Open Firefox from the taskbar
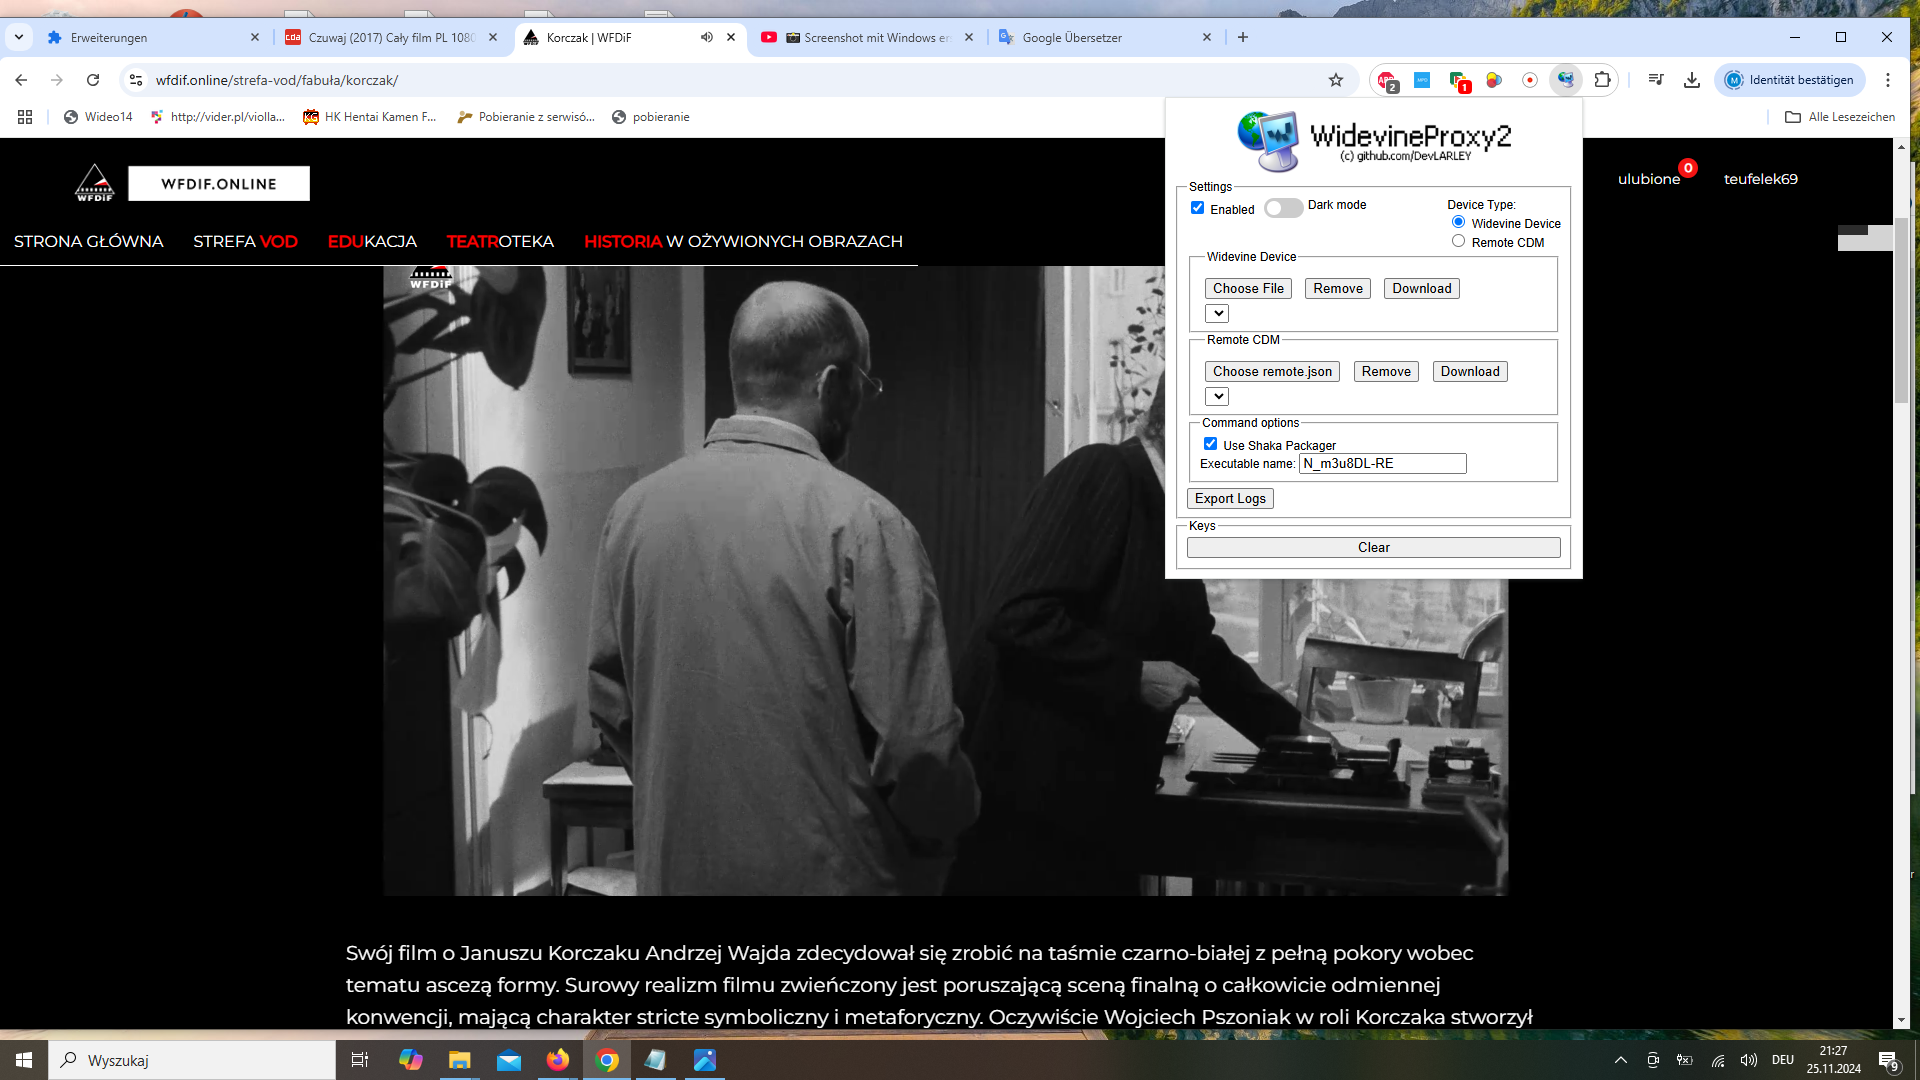The height and width of the screenshot is (1080, 1920). tap(558, 1060)
